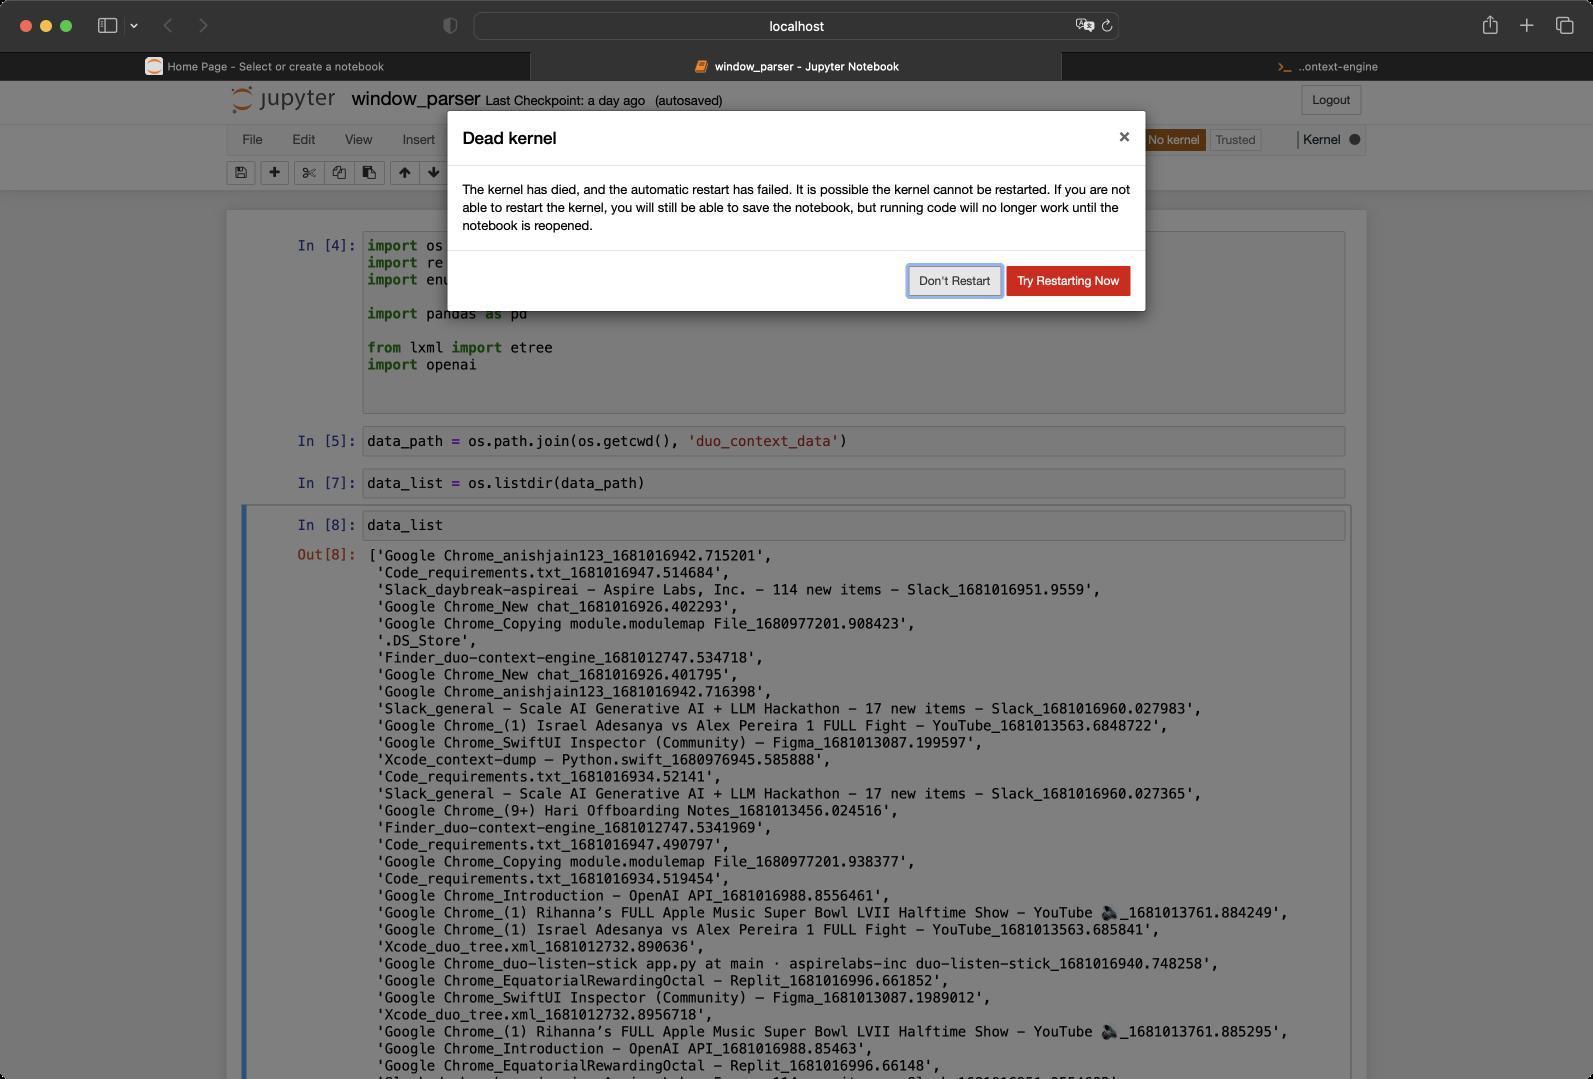Click the 'Xcode_duo_tree.xml_1681012732.890636' output line

(x=540, y=947)
